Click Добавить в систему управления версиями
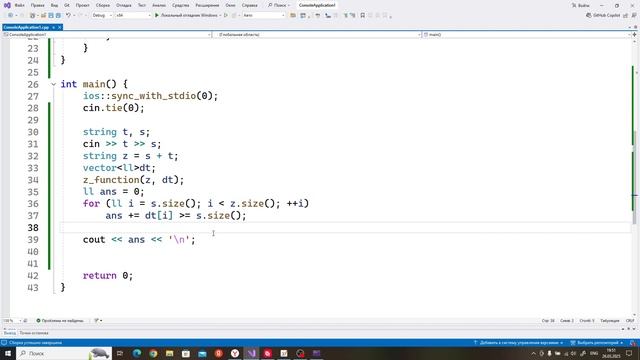 click(518, 343)
